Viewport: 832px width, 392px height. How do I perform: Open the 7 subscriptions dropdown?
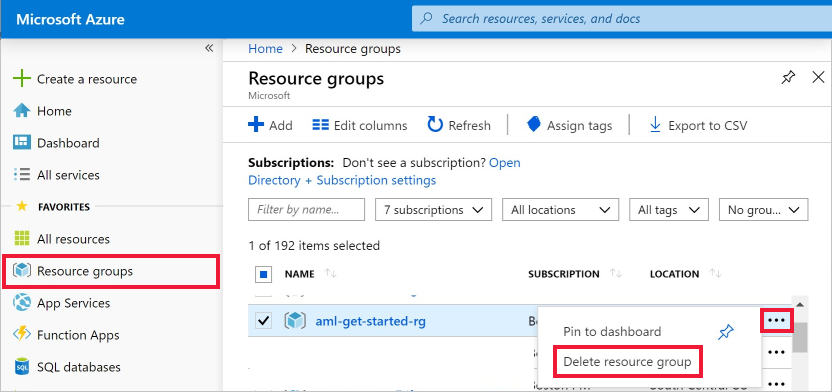pos(434,210)
